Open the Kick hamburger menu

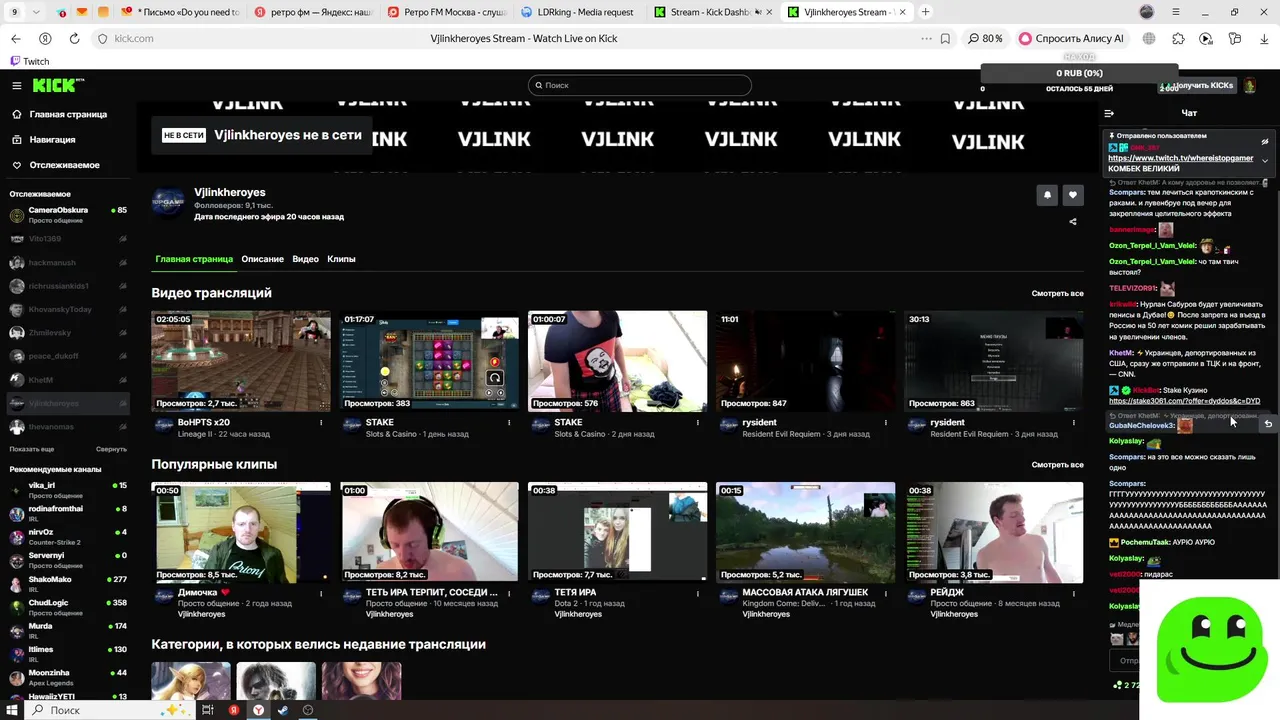[16, 86]
